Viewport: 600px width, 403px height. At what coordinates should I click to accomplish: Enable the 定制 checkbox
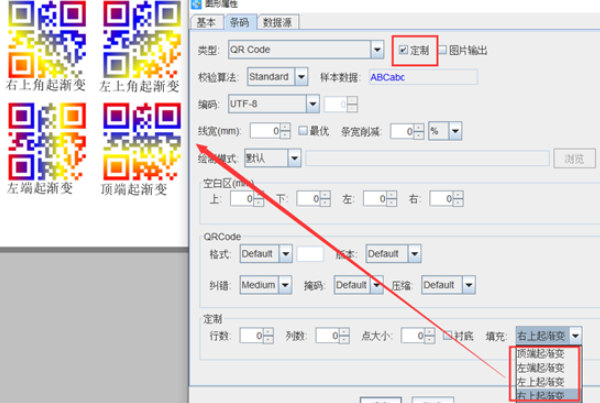pyautogui.click(x=404, y=49)
